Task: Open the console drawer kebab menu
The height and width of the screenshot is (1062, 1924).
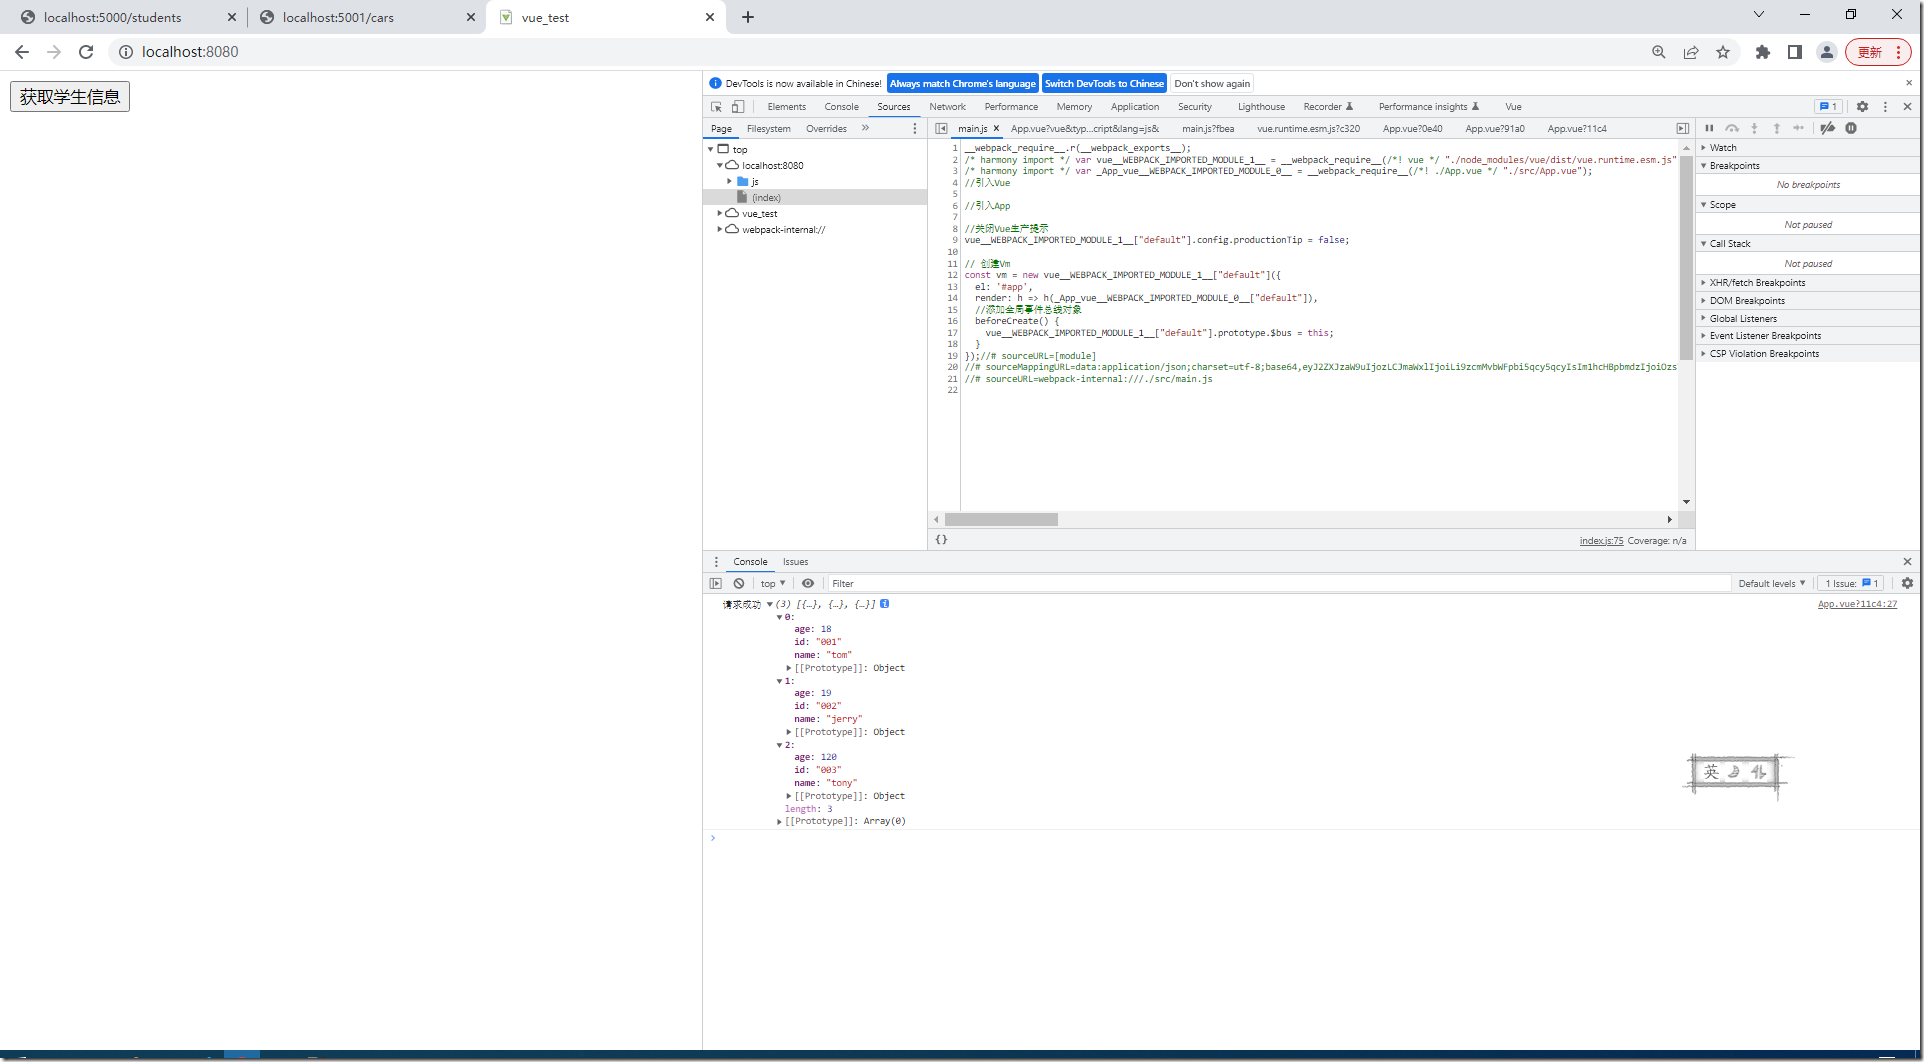Action: (716, 562)
